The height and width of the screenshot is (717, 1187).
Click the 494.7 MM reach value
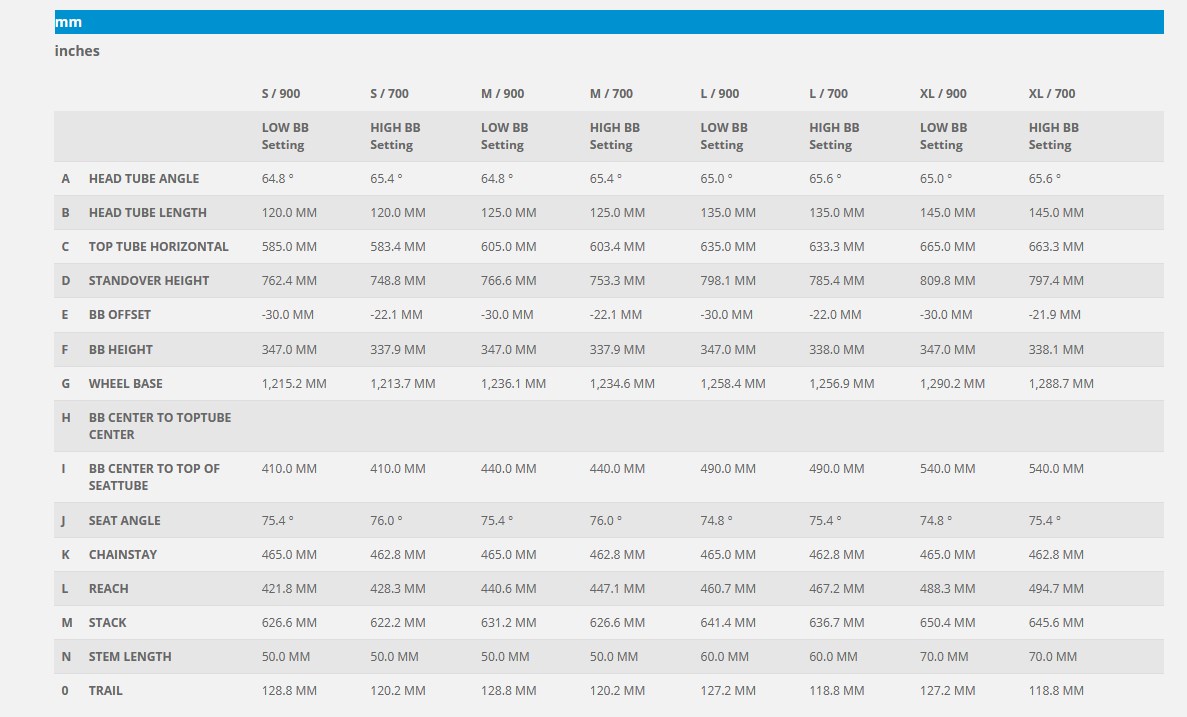(1056, 589)
